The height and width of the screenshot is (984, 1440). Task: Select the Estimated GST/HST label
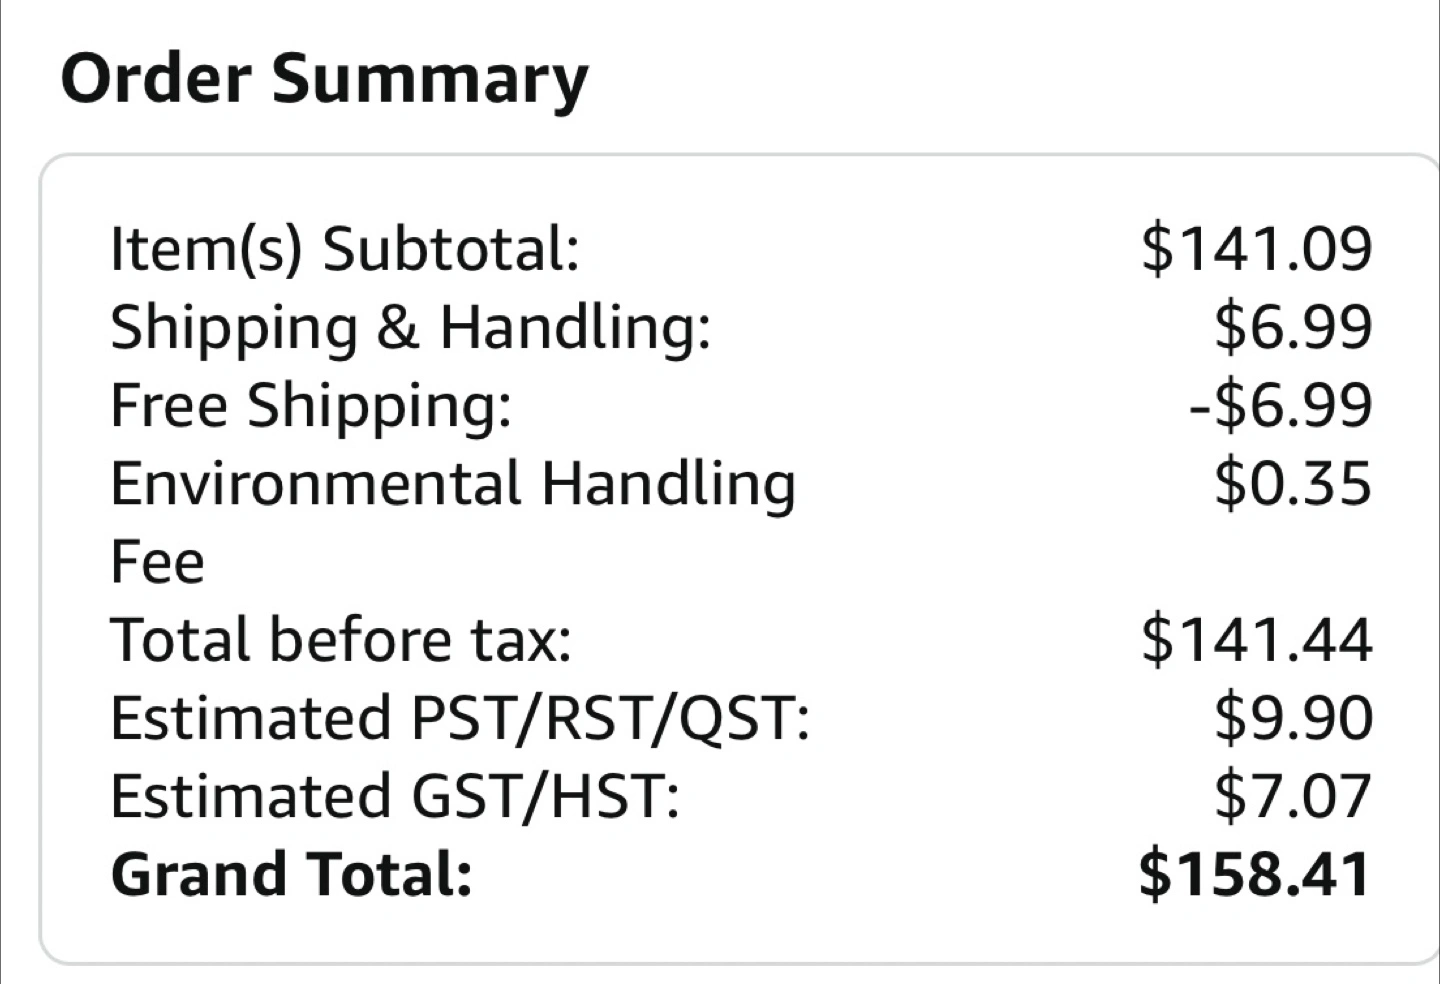[x=395, y=796]
